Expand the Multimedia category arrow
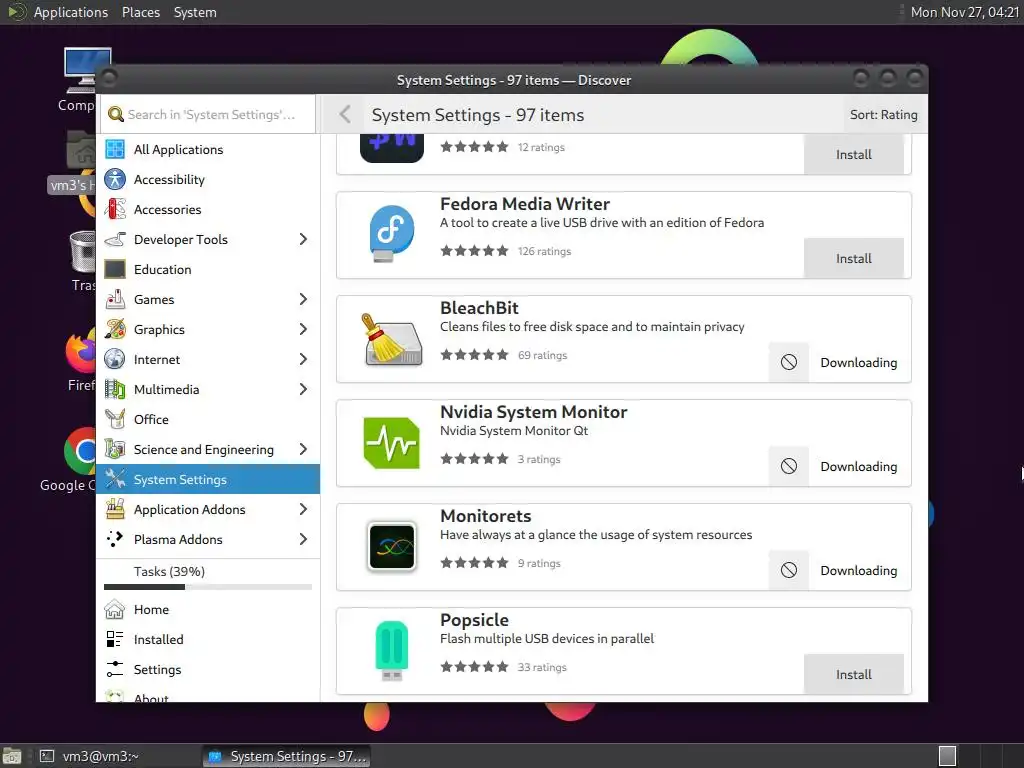The height and width of the screenshot is (768, 1024). [x=303, y=390]
